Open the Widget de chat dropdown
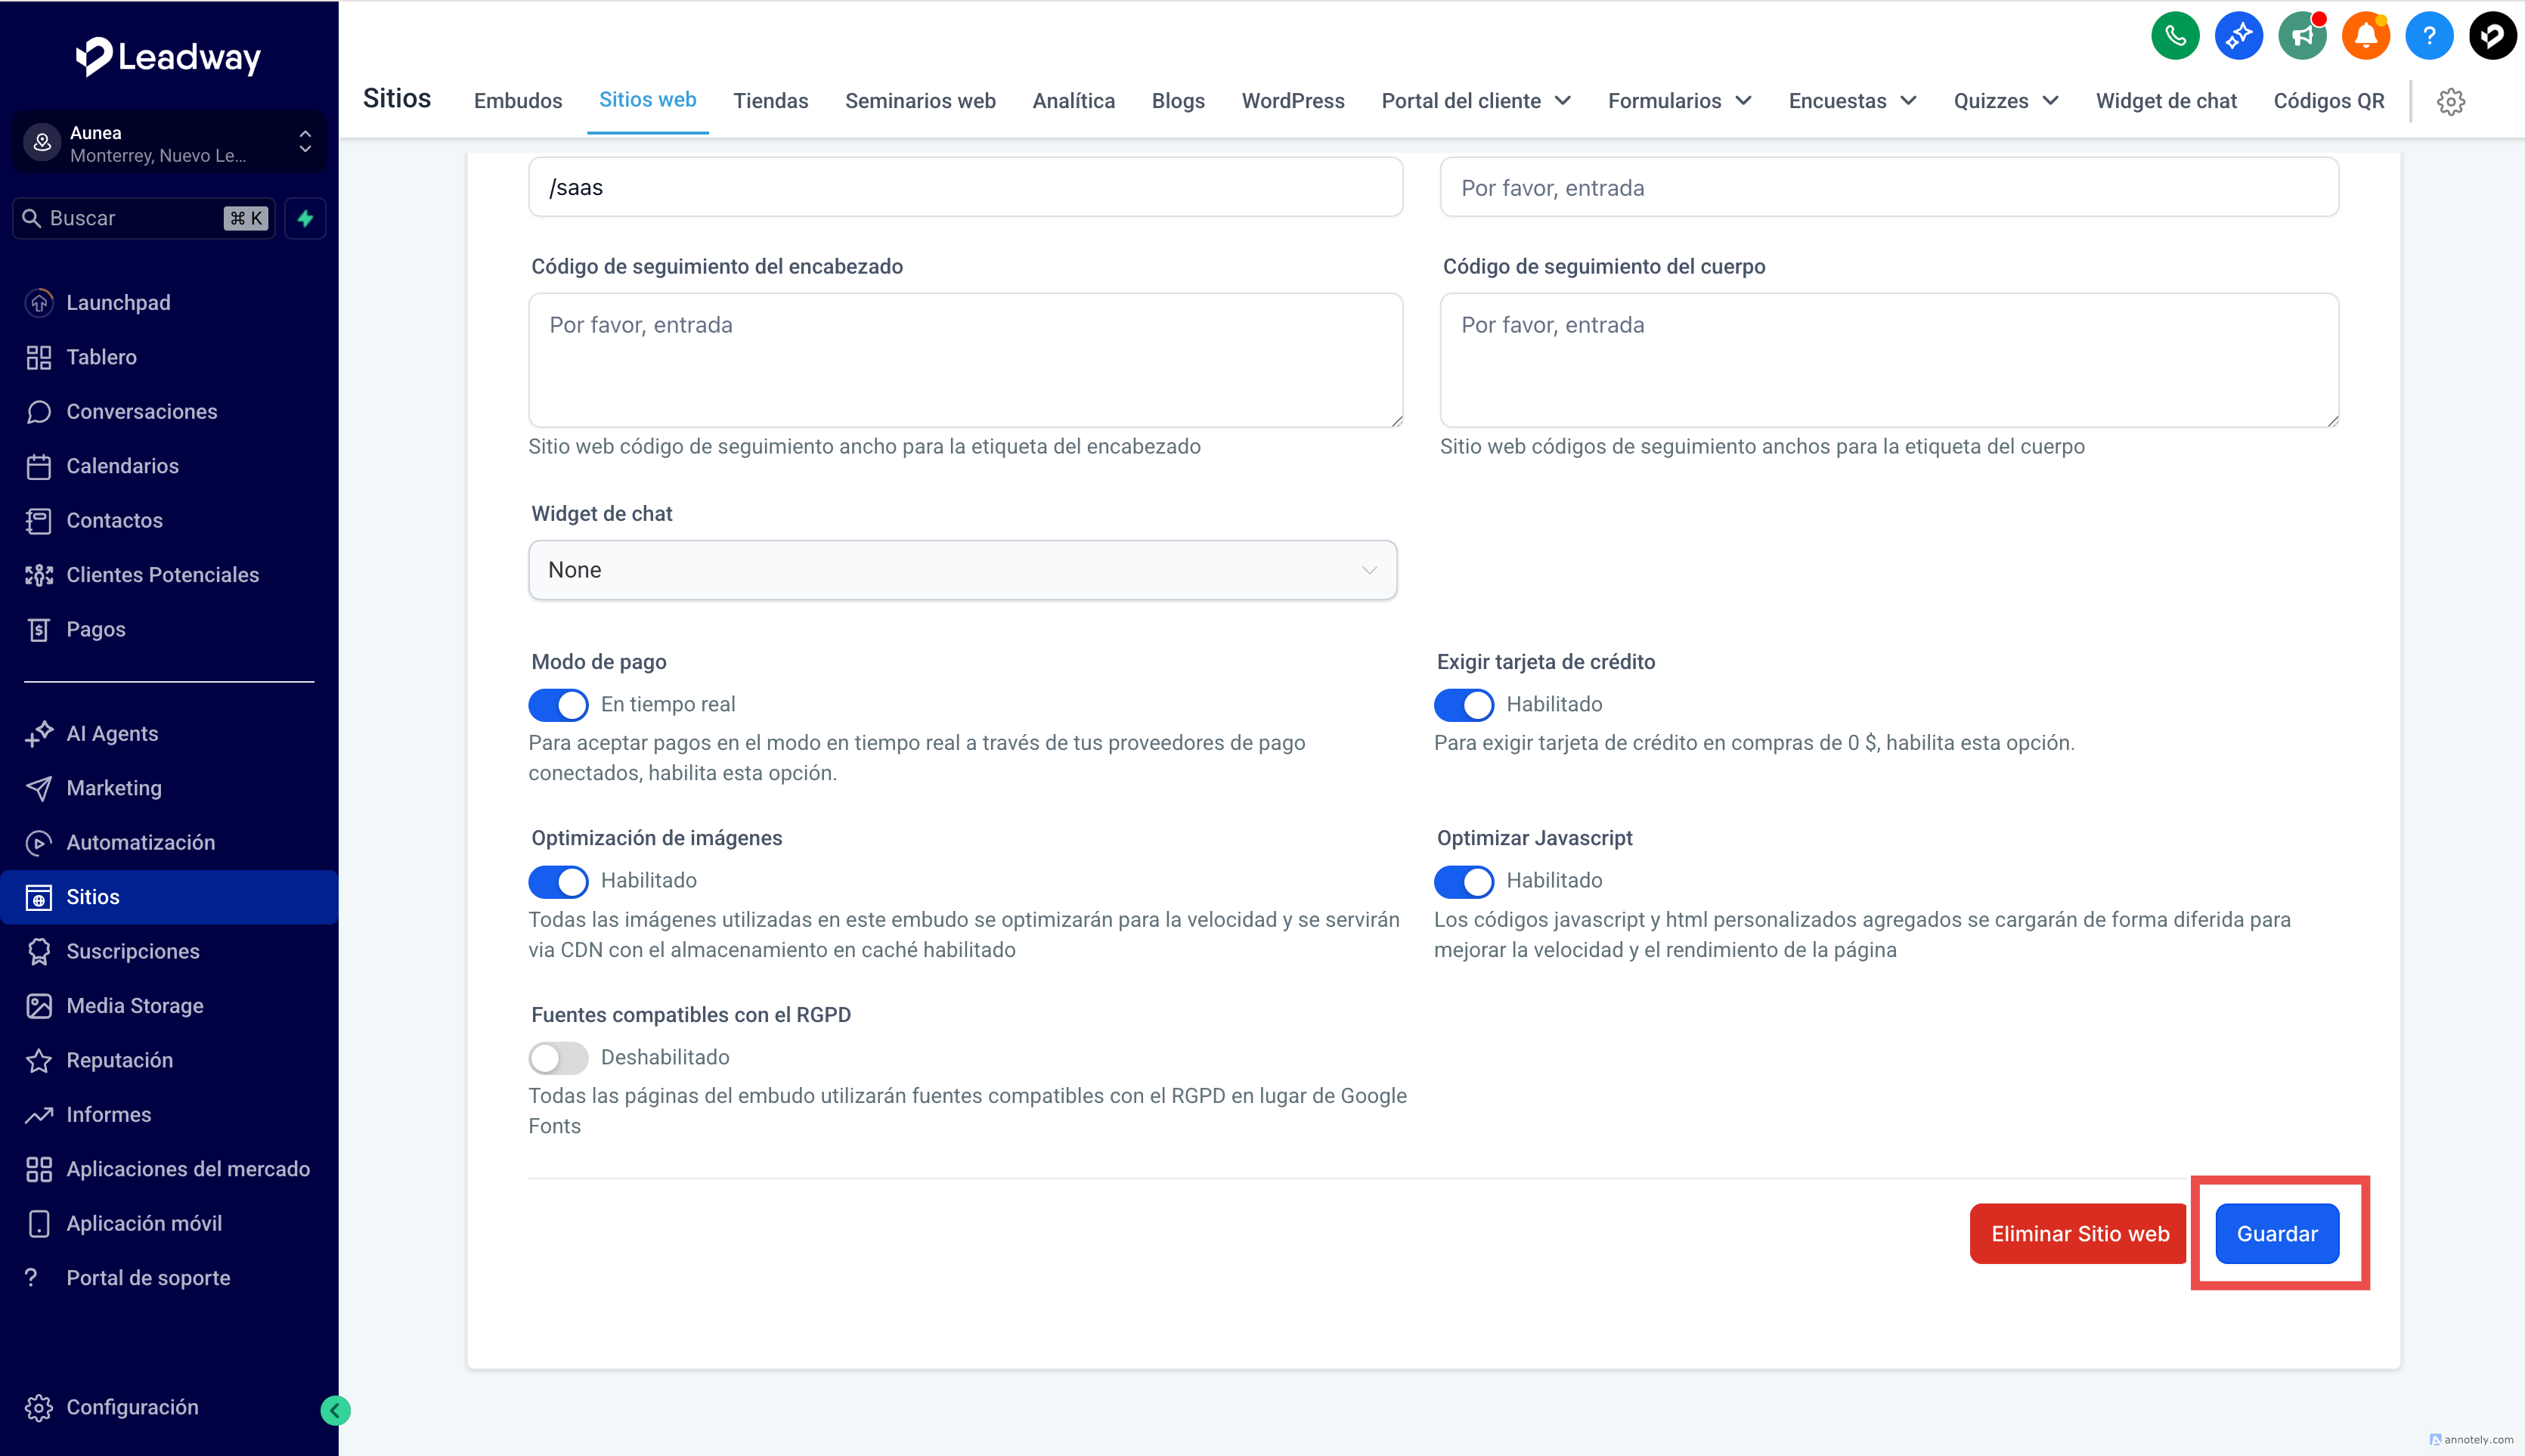The height and width of the screenshot is (1456, 2525). point(962,570)
